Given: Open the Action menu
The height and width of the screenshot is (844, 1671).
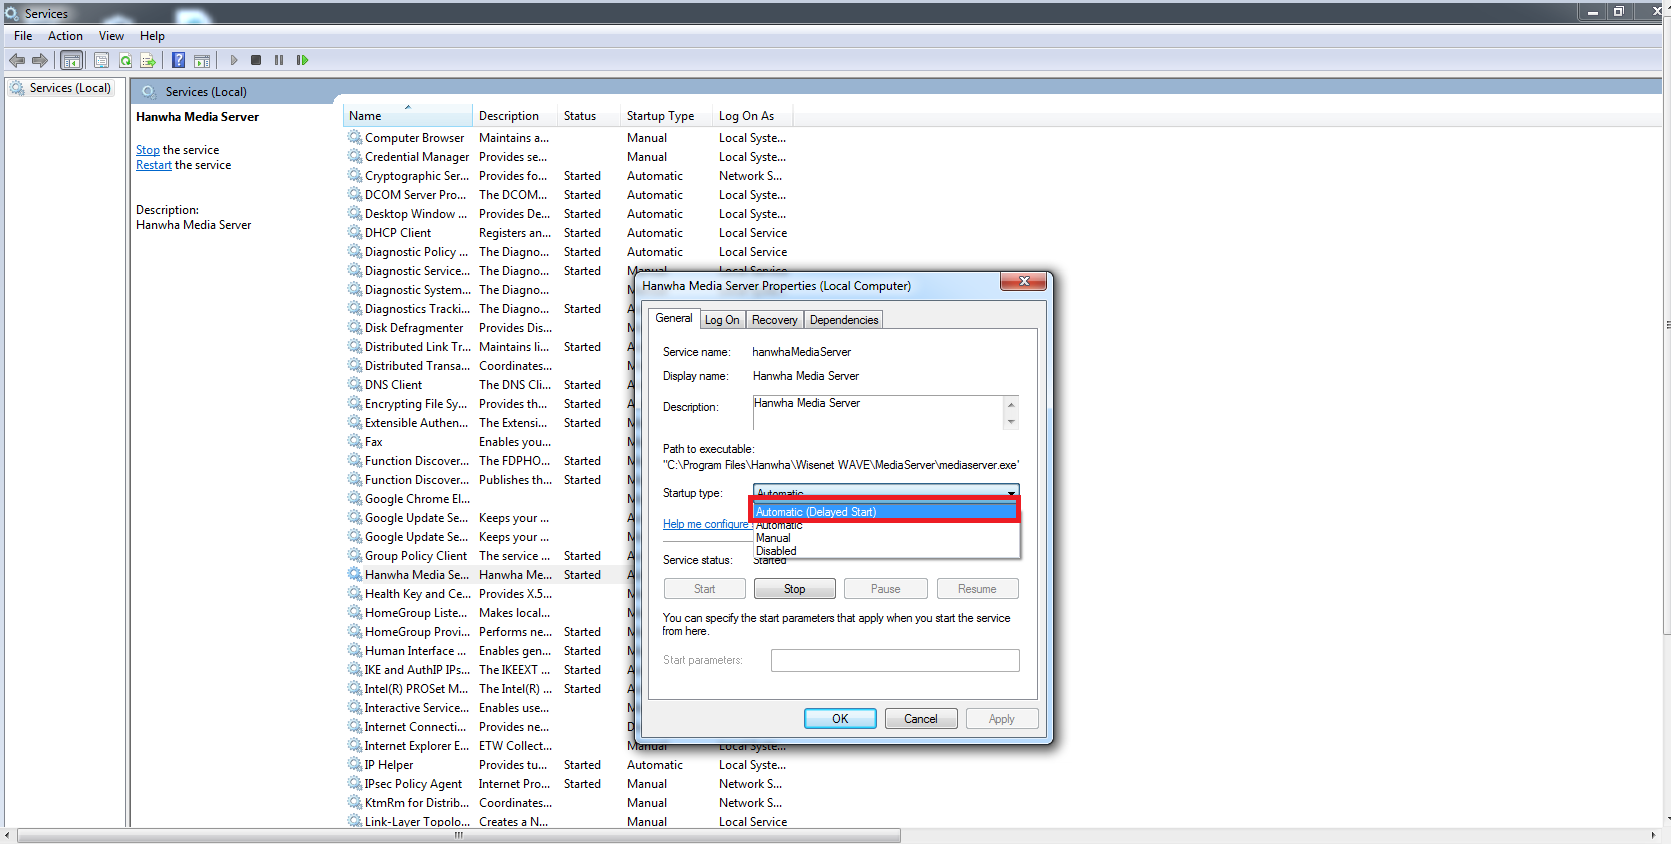Looking at the screenshot, I should pos(65,36).
